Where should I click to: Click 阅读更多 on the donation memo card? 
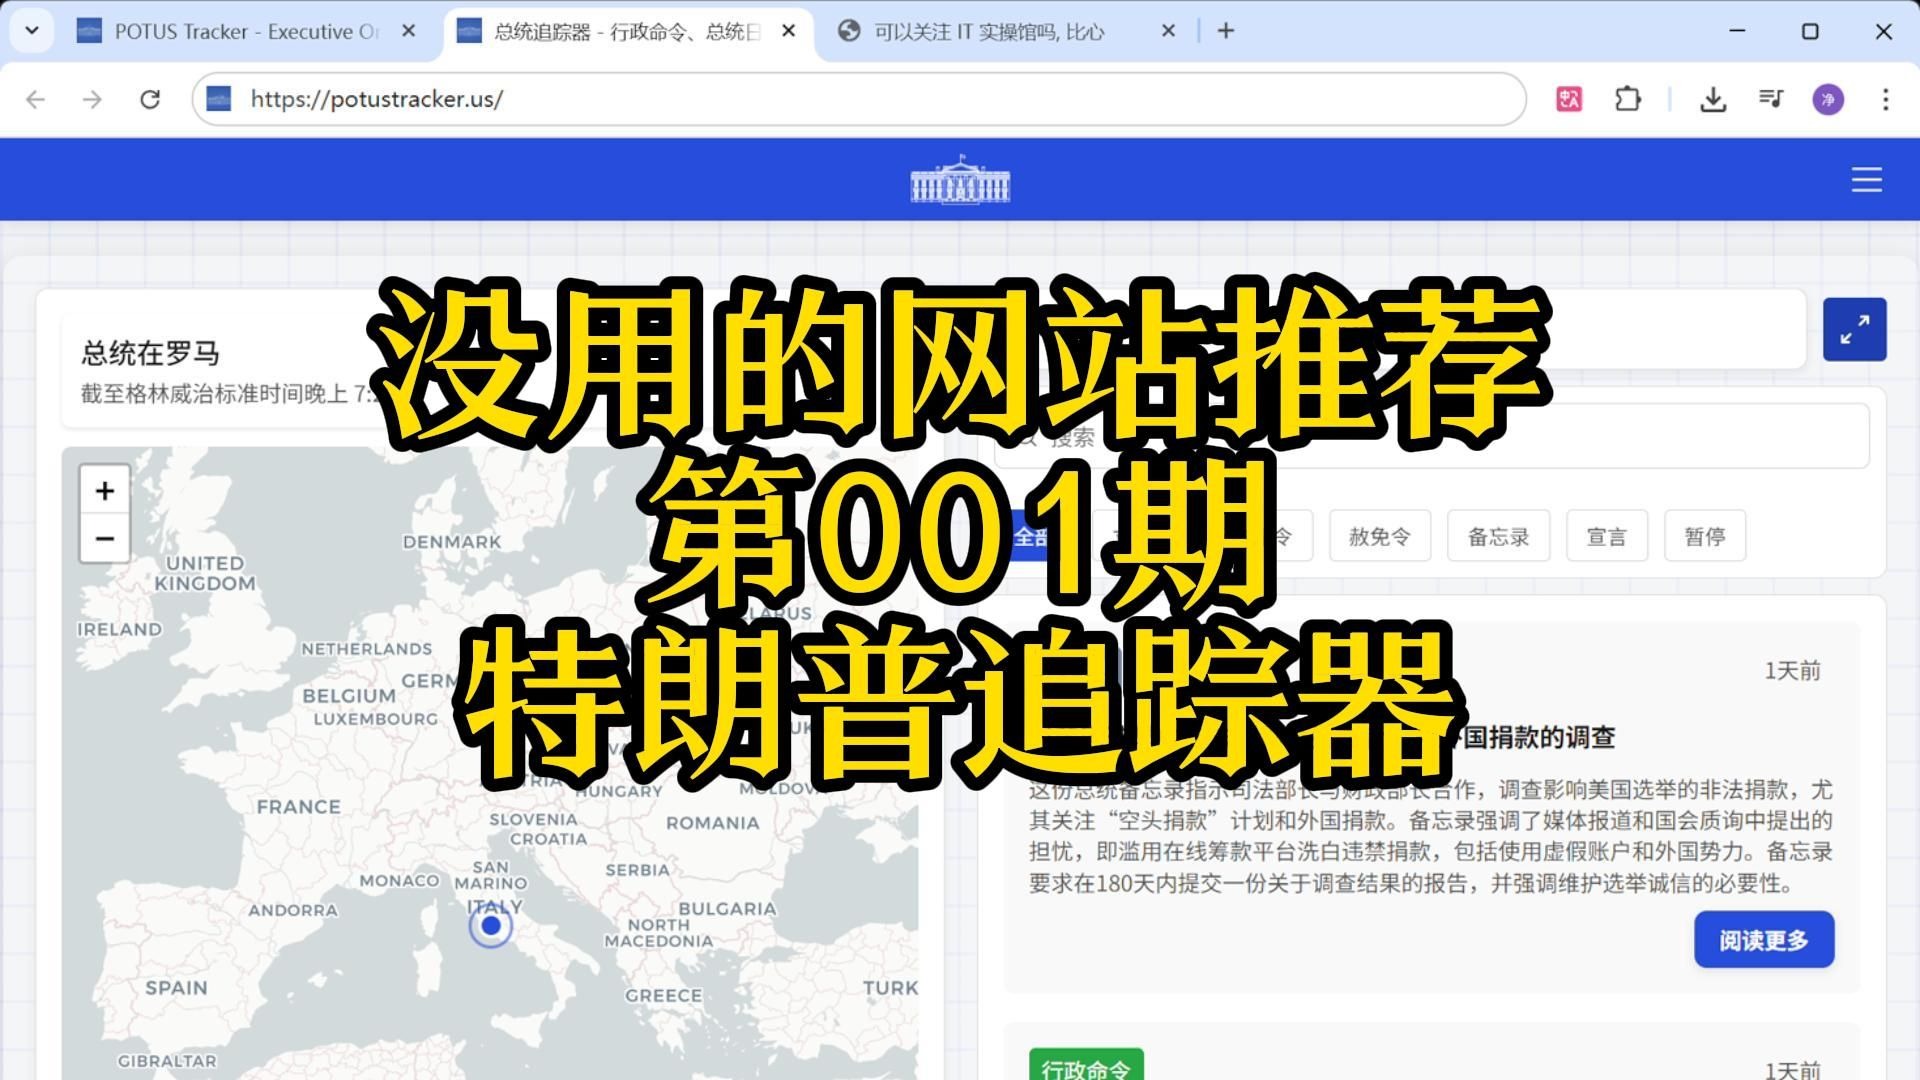1763,940
